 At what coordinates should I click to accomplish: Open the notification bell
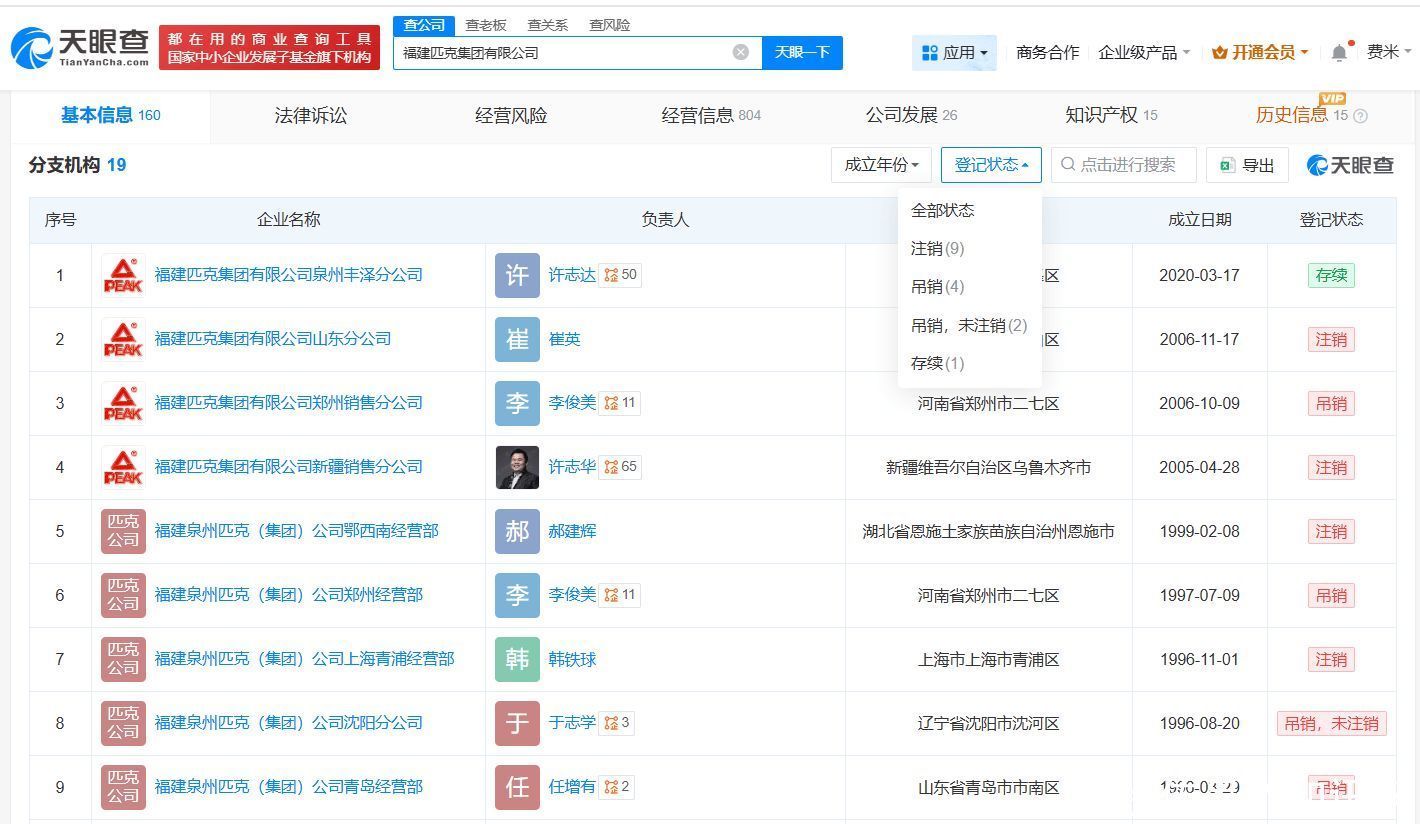point(1340,52)
